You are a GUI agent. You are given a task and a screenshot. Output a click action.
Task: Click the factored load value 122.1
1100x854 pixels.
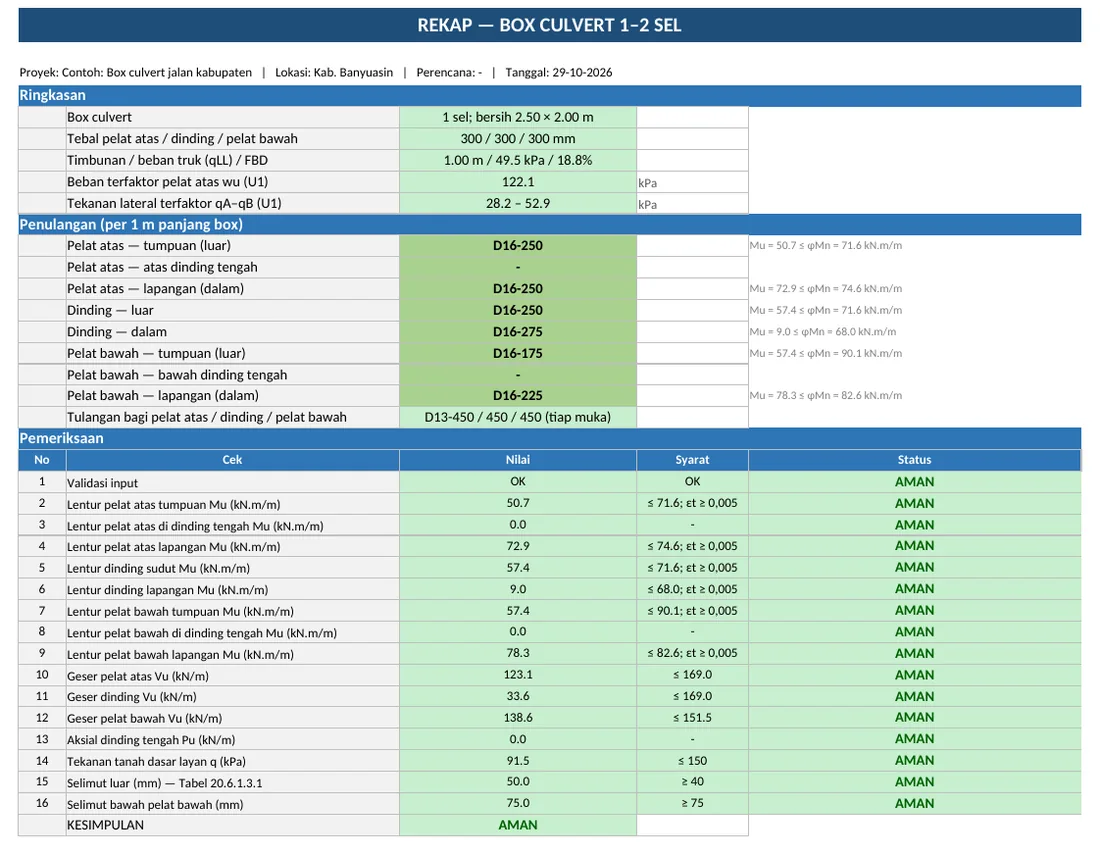click(x=518, y=182)
